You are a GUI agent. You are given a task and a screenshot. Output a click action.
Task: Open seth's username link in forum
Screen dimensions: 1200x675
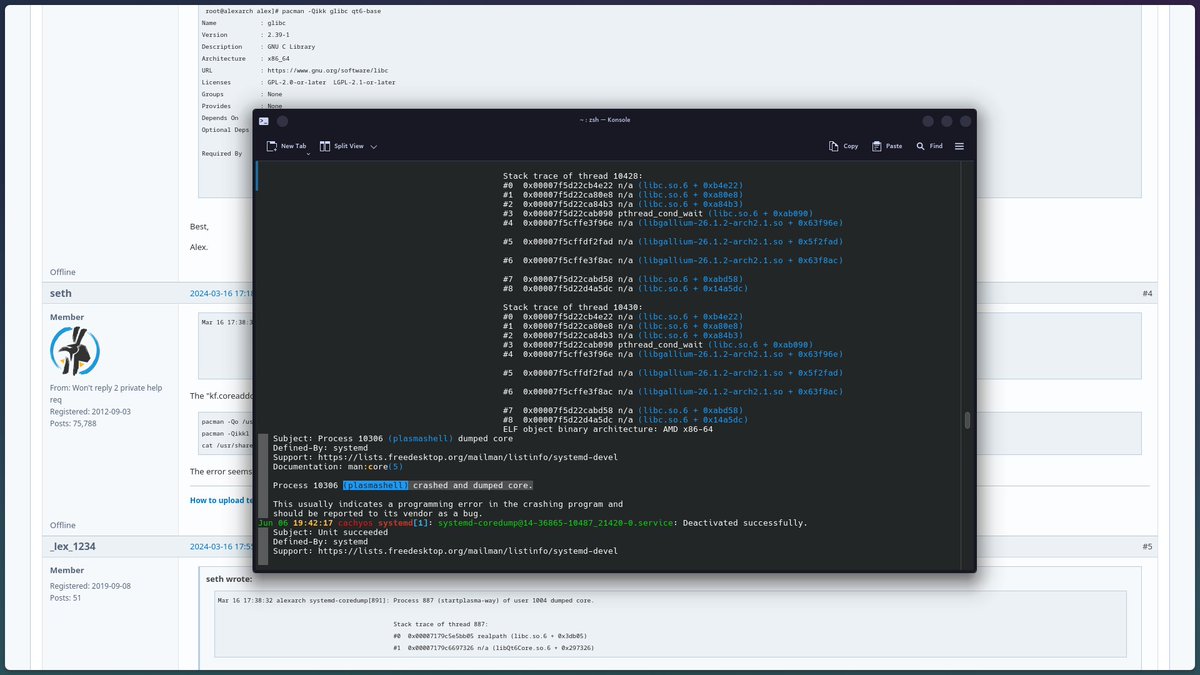61,293
